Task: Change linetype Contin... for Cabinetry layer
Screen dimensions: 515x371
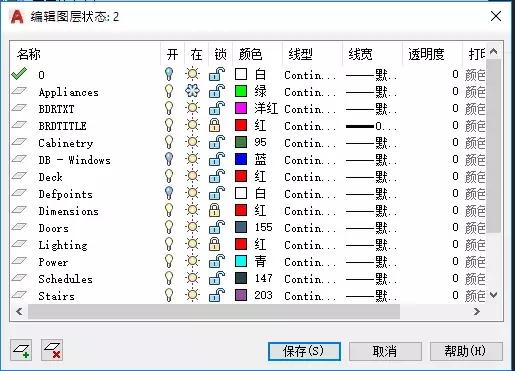Action: (x=310, y=143)
